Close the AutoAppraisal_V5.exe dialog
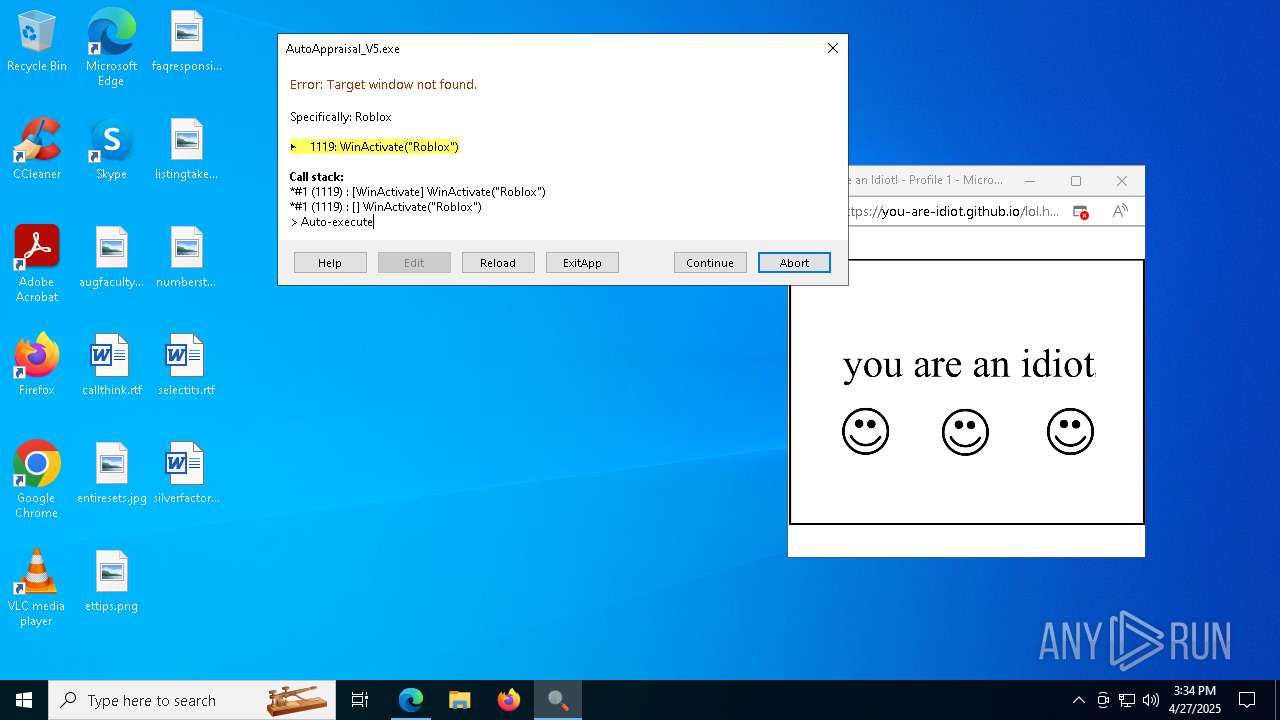The height and width of the screenshot is (720, 1280). 832,48
